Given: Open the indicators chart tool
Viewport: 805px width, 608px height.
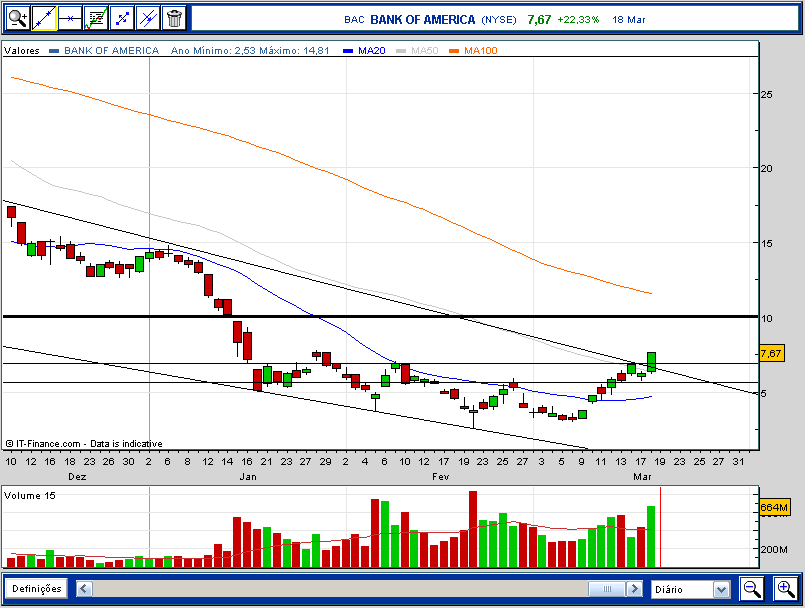Looking at the screenshot, I should [96, 18].
